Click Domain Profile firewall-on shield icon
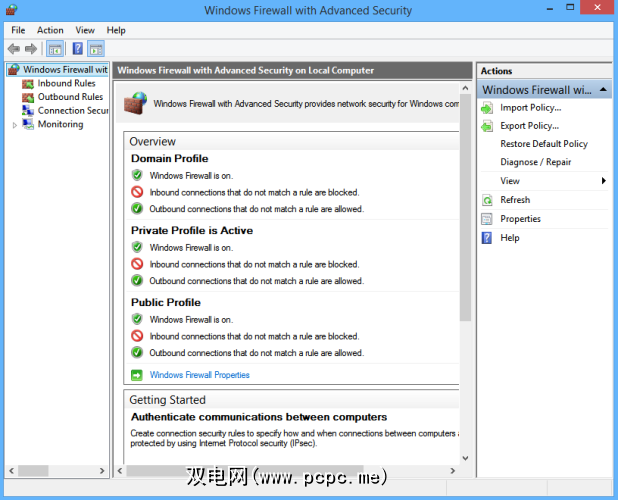618x500 pixels. [137, 175]
